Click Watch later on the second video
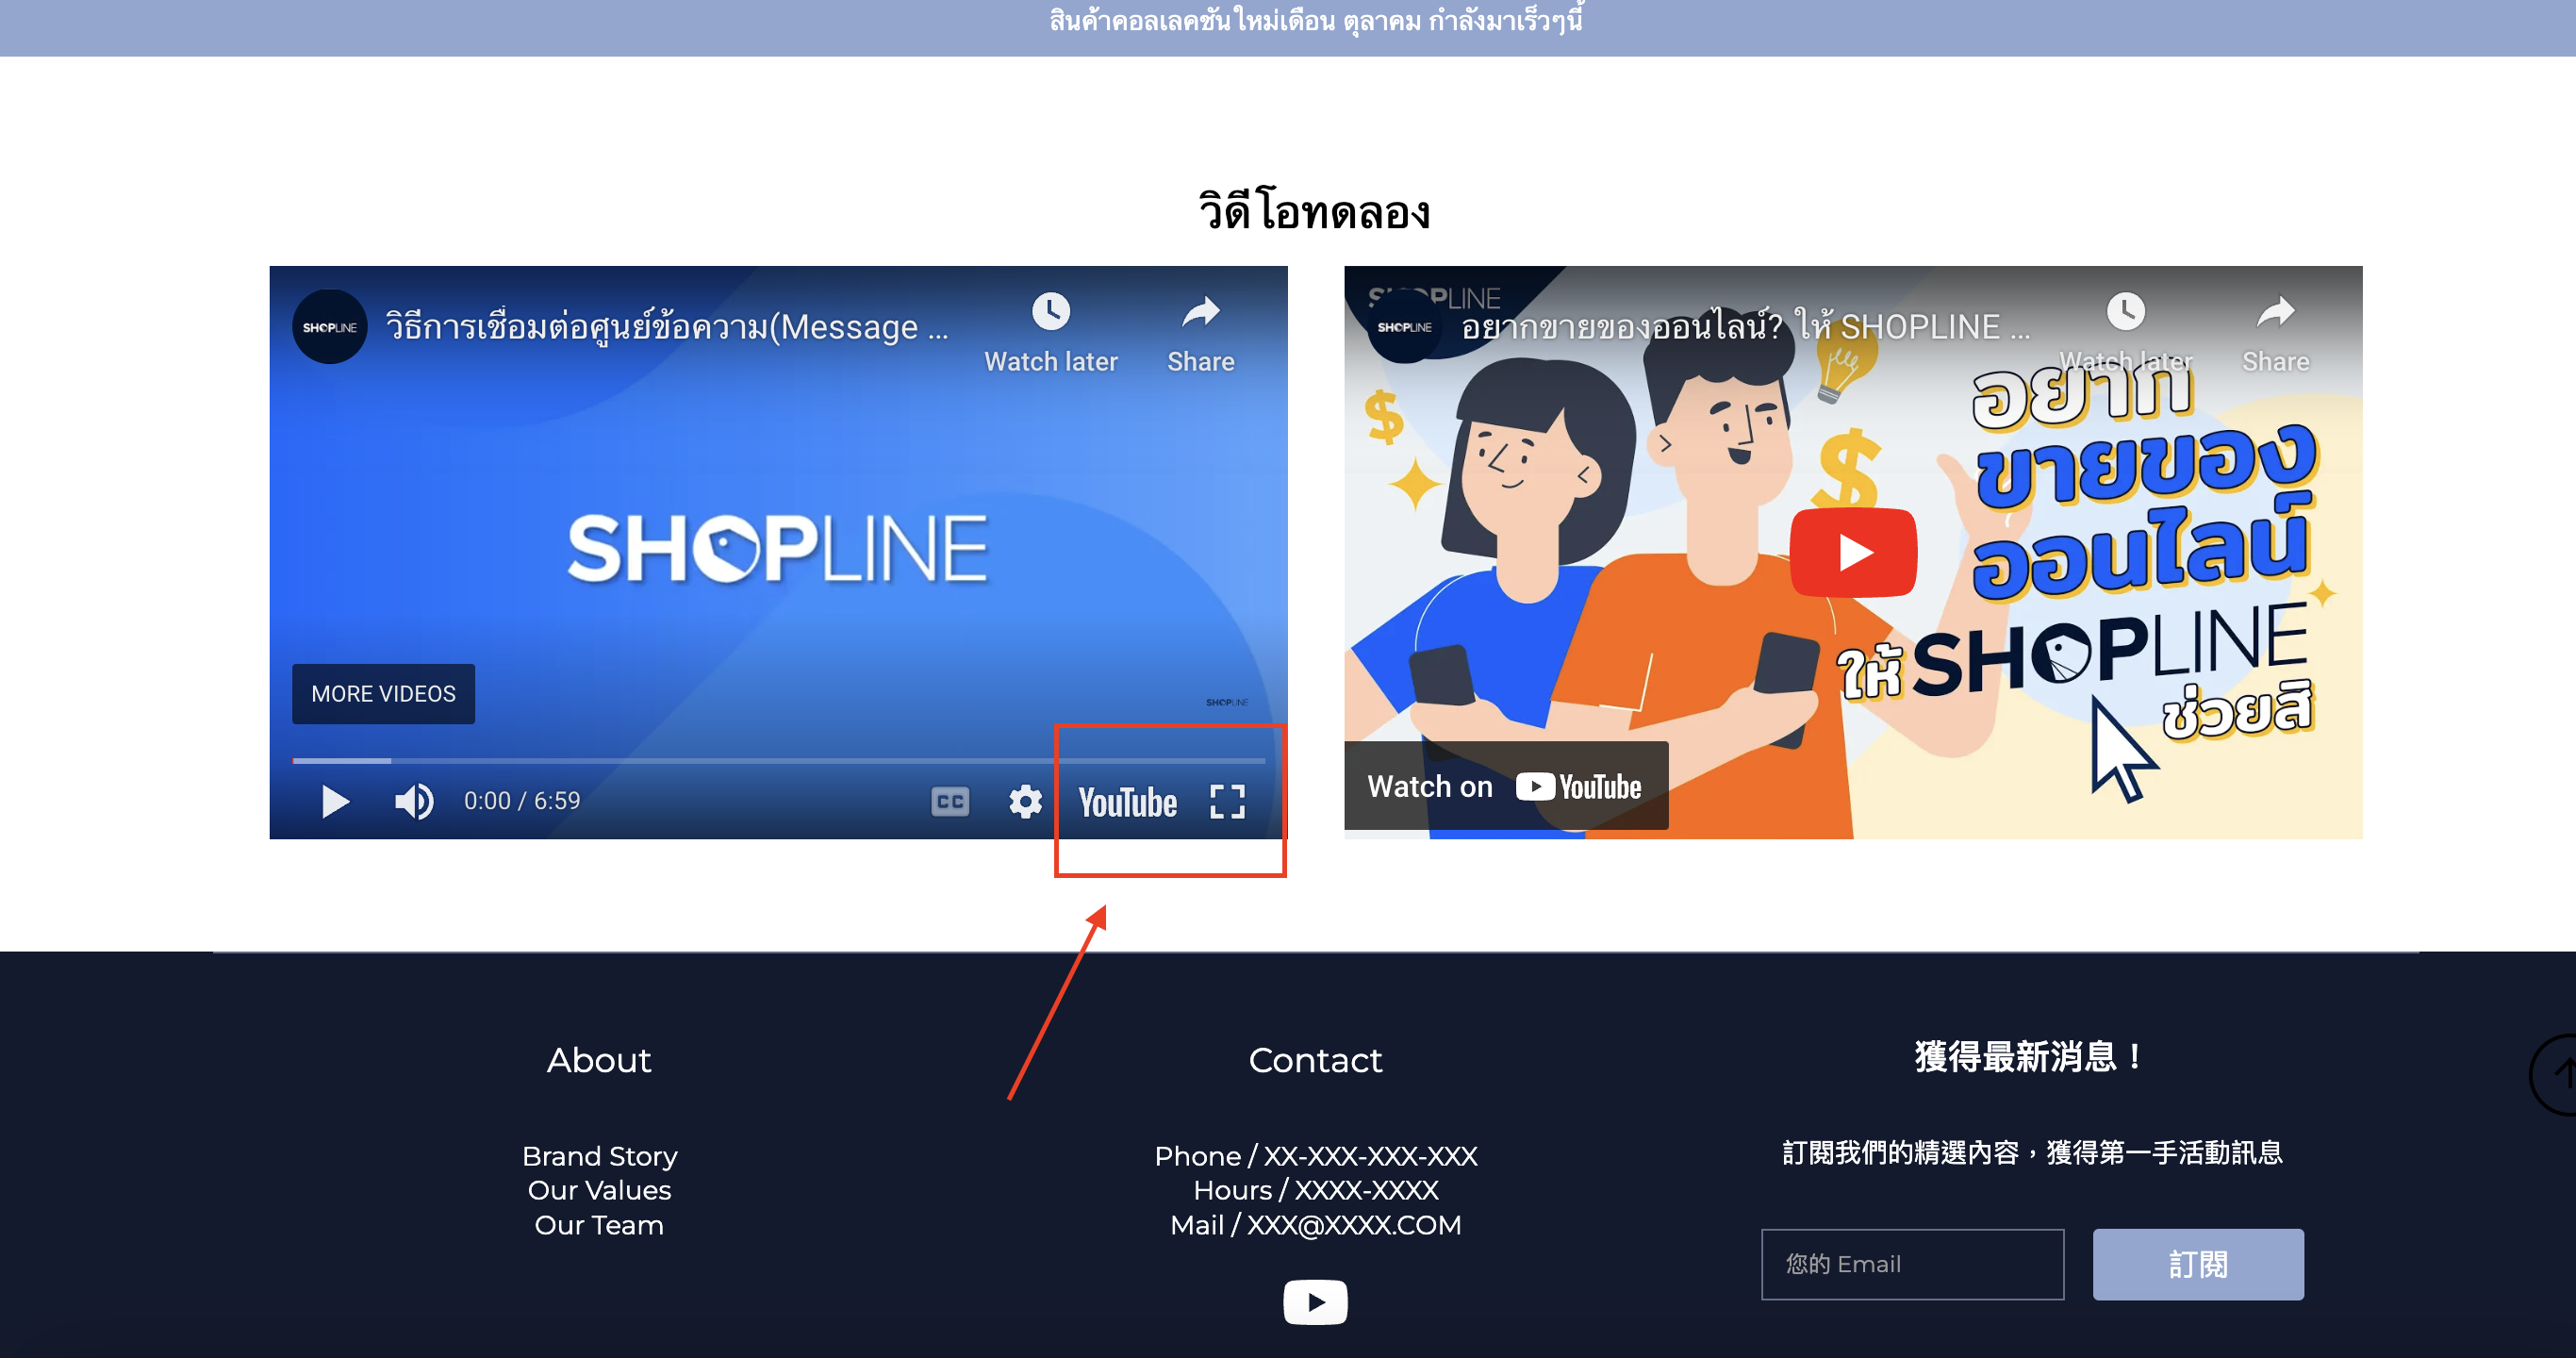 [2126, 334]
